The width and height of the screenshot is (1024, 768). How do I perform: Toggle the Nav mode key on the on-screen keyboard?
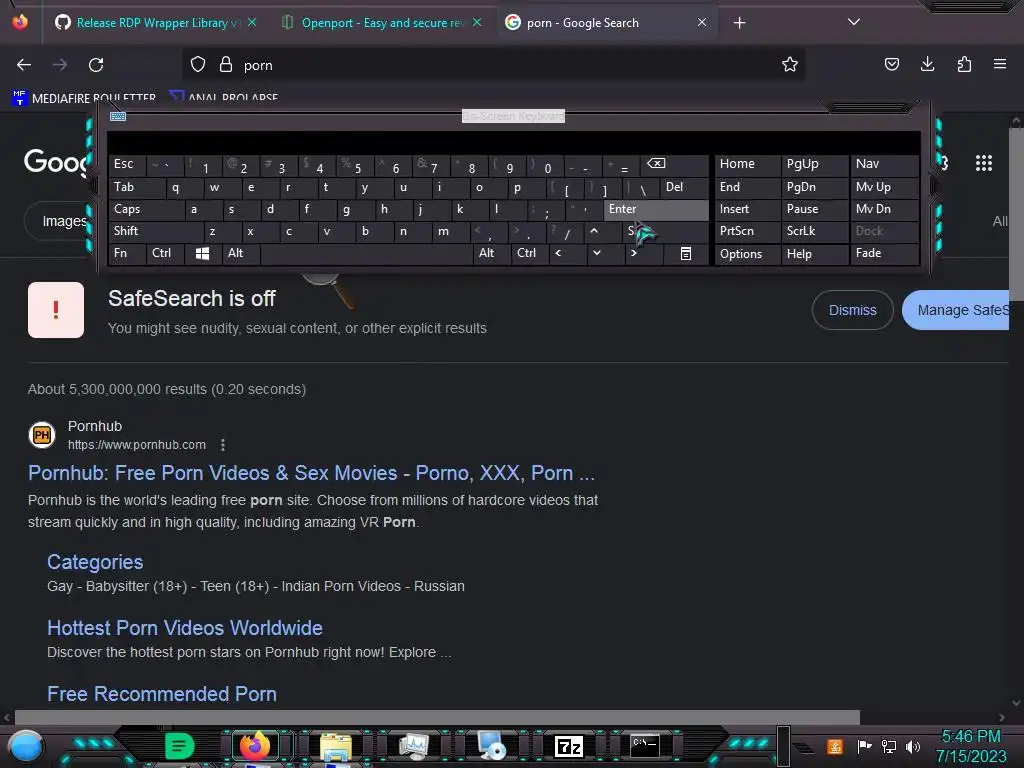pos(884,164)
